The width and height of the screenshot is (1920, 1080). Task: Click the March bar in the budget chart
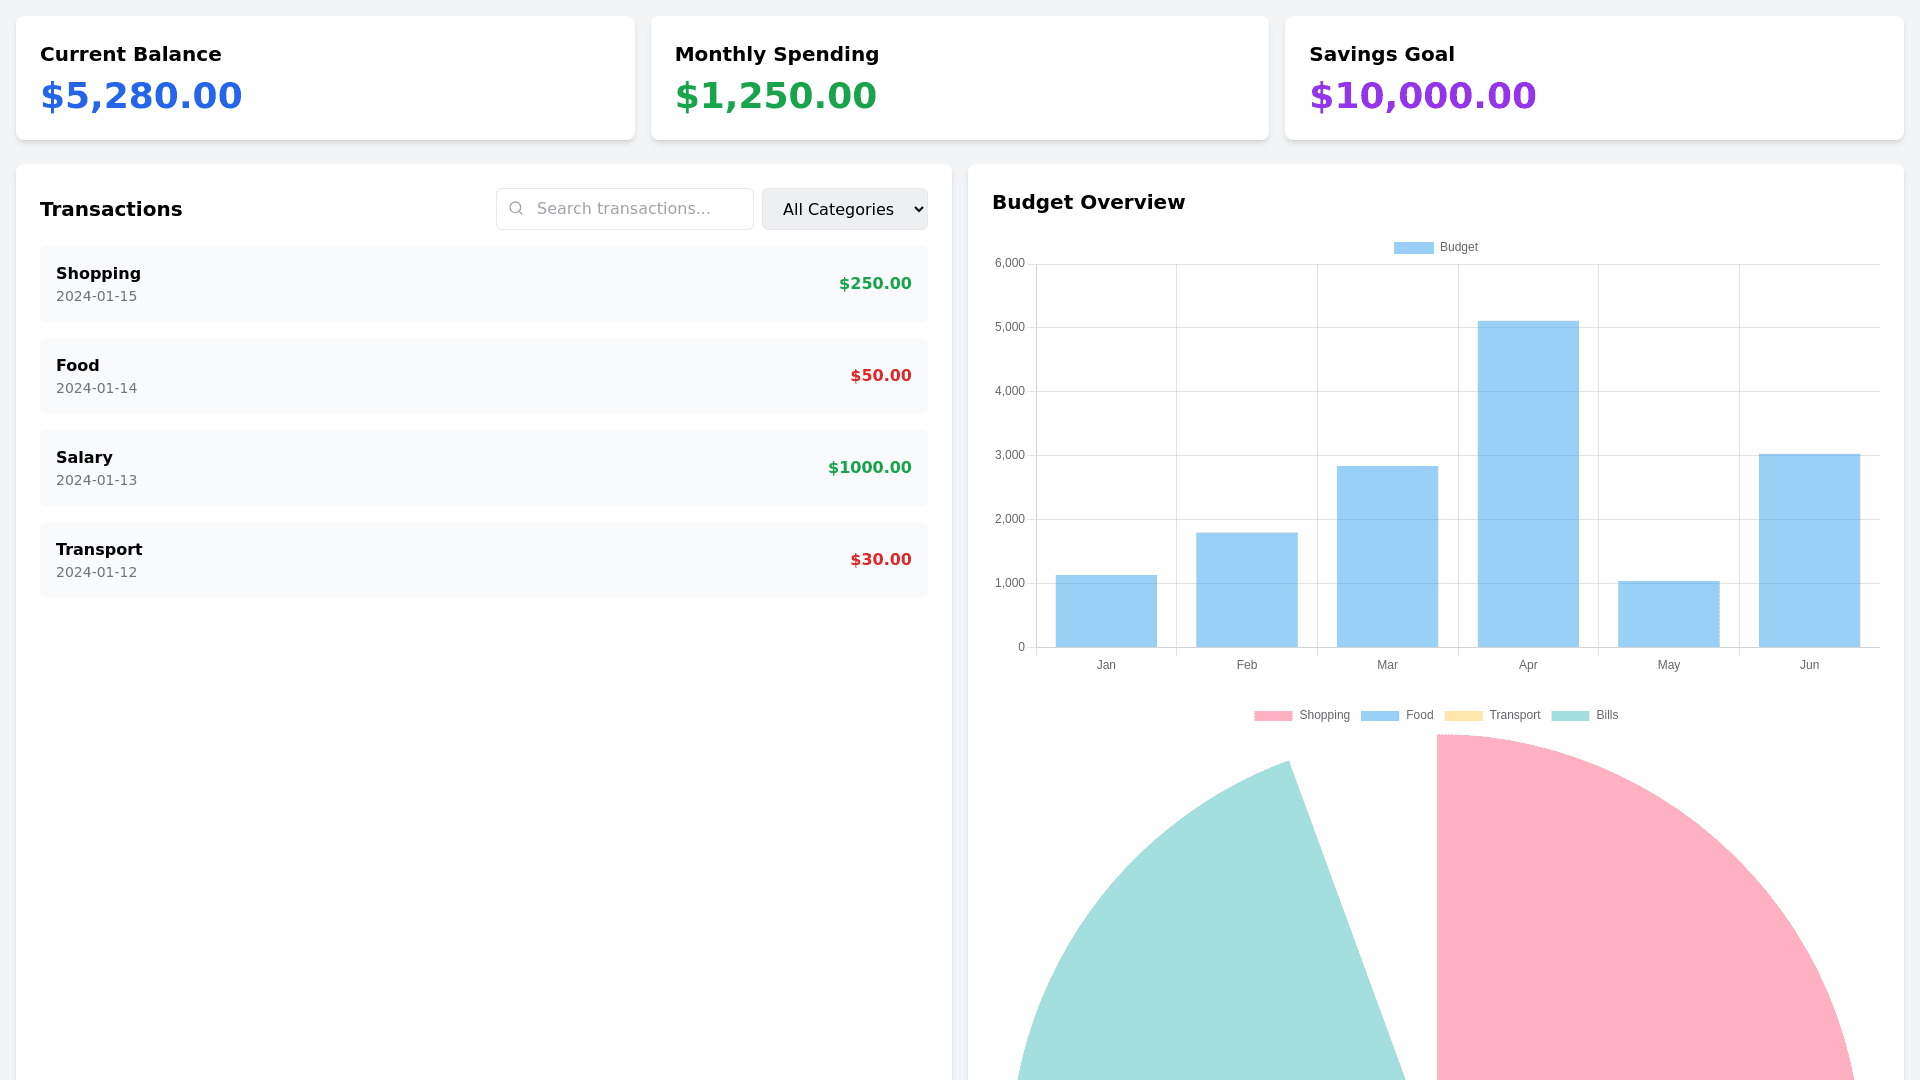[x=1387, y=557]
